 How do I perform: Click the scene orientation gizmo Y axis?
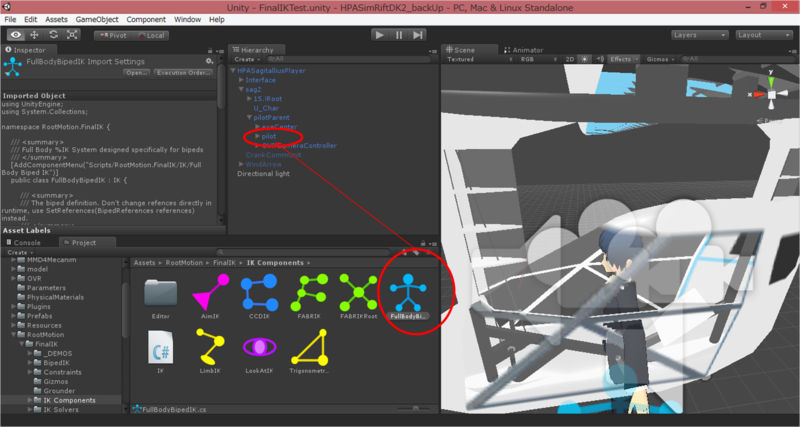(x=771, y=80)
